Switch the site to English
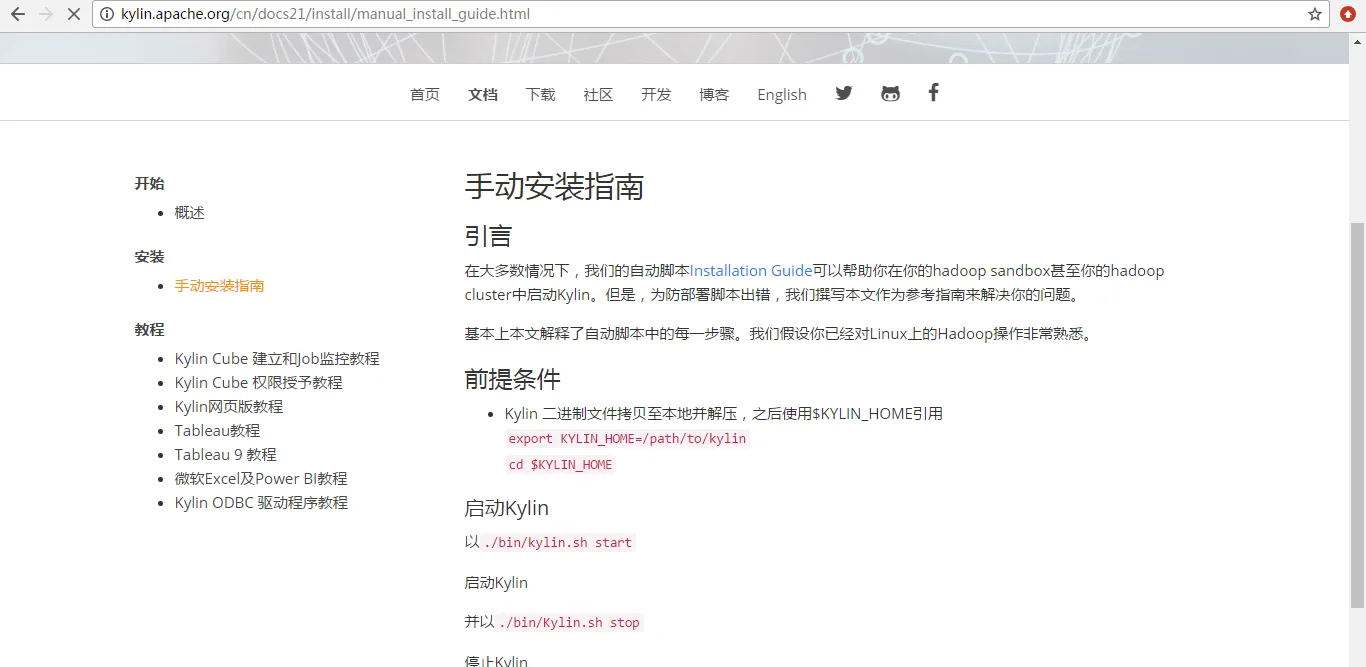 [x=782, y=94]
